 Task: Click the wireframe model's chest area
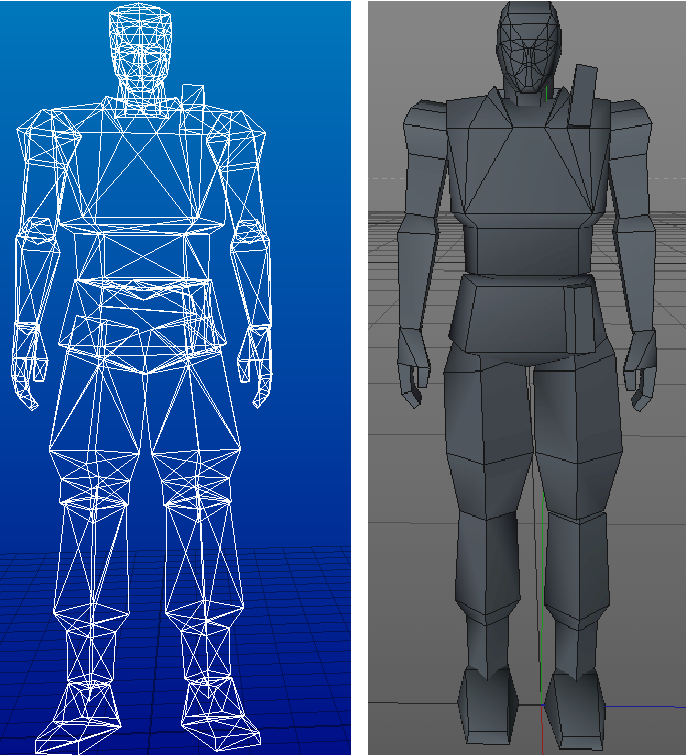147,170
